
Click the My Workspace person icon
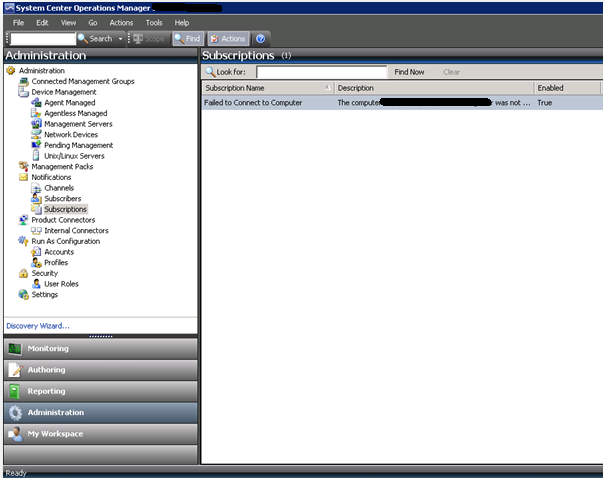point(15,434)
